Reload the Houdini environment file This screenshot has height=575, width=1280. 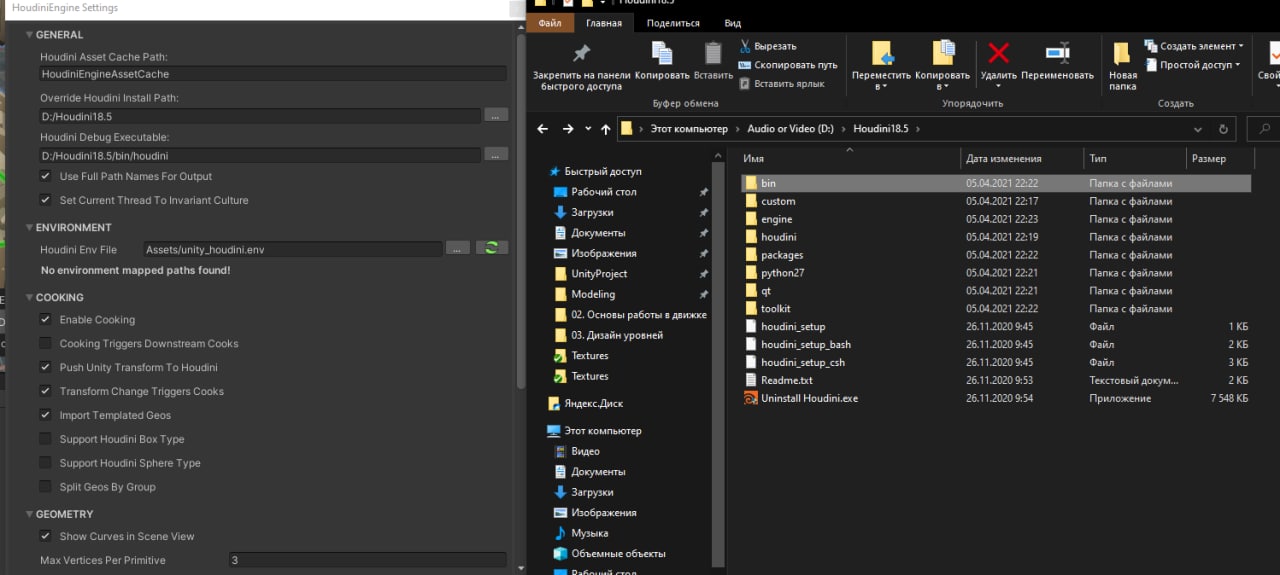coord(491,248)
